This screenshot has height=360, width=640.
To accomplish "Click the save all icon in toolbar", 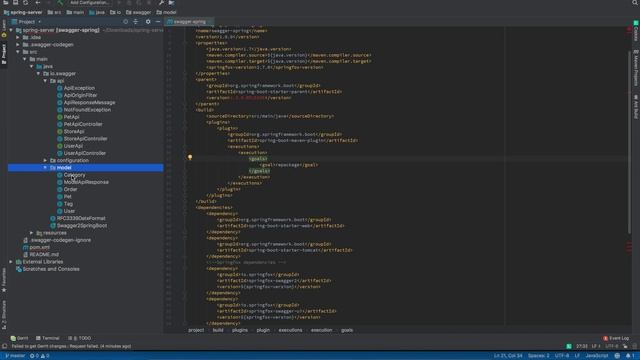I will (16, 2).
